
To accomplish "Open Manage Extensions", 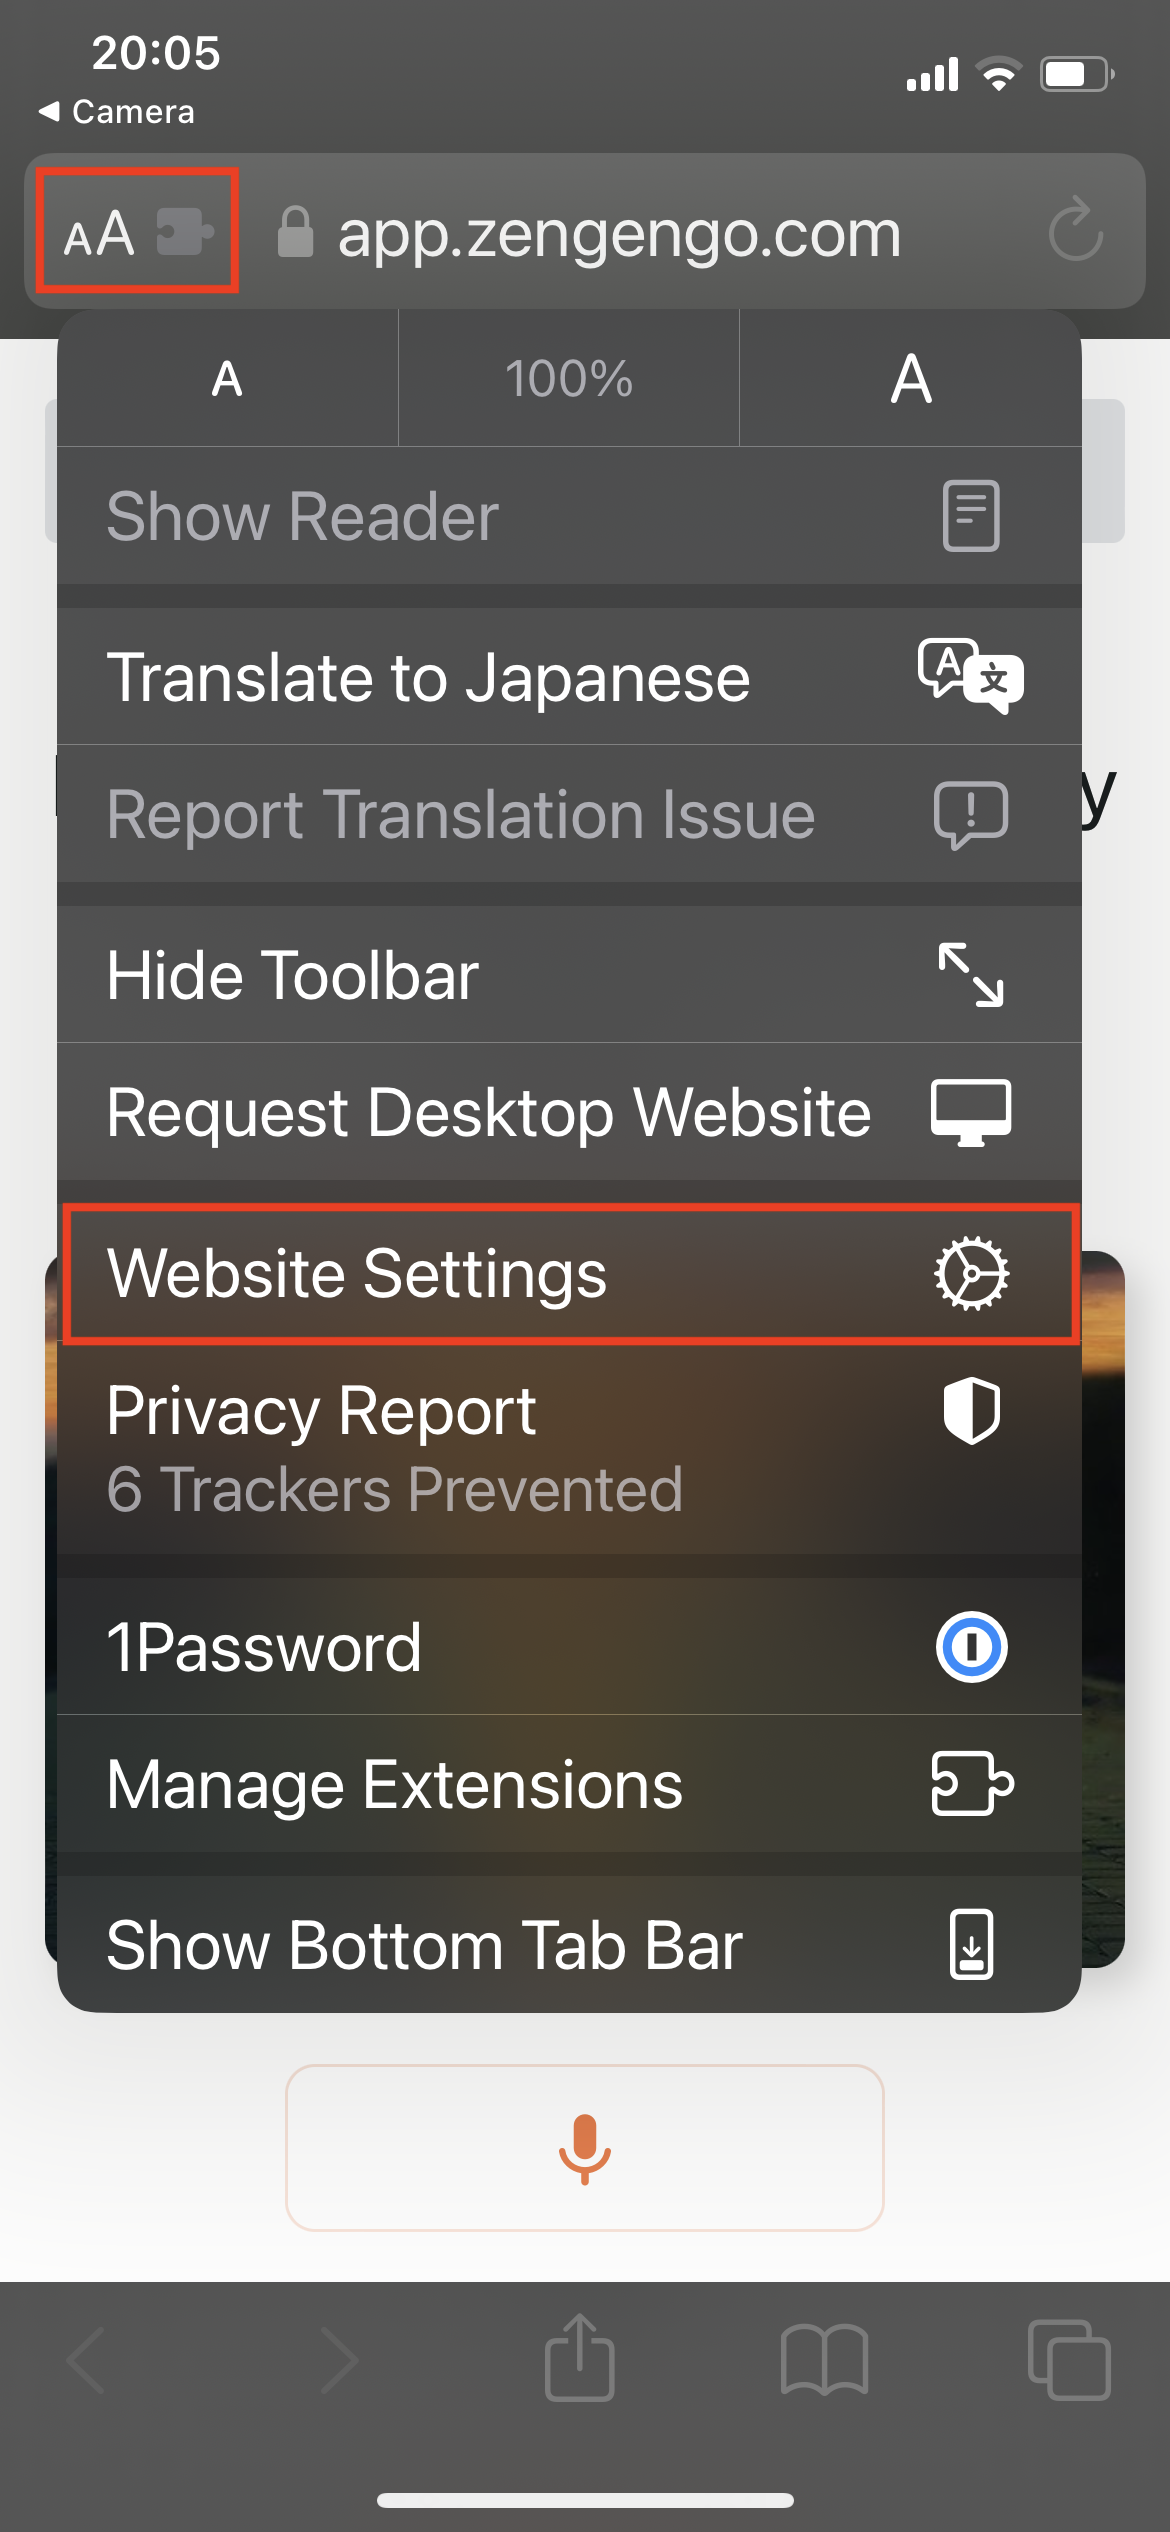I will point(569,1784).
